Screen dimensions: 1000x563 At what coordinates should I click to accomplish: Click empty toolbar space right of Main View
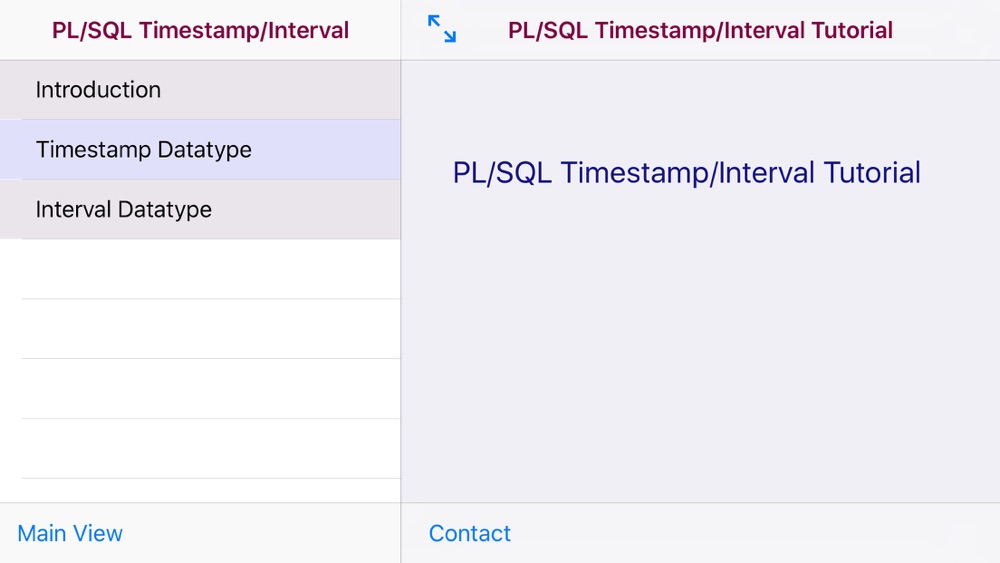point(261,533)
